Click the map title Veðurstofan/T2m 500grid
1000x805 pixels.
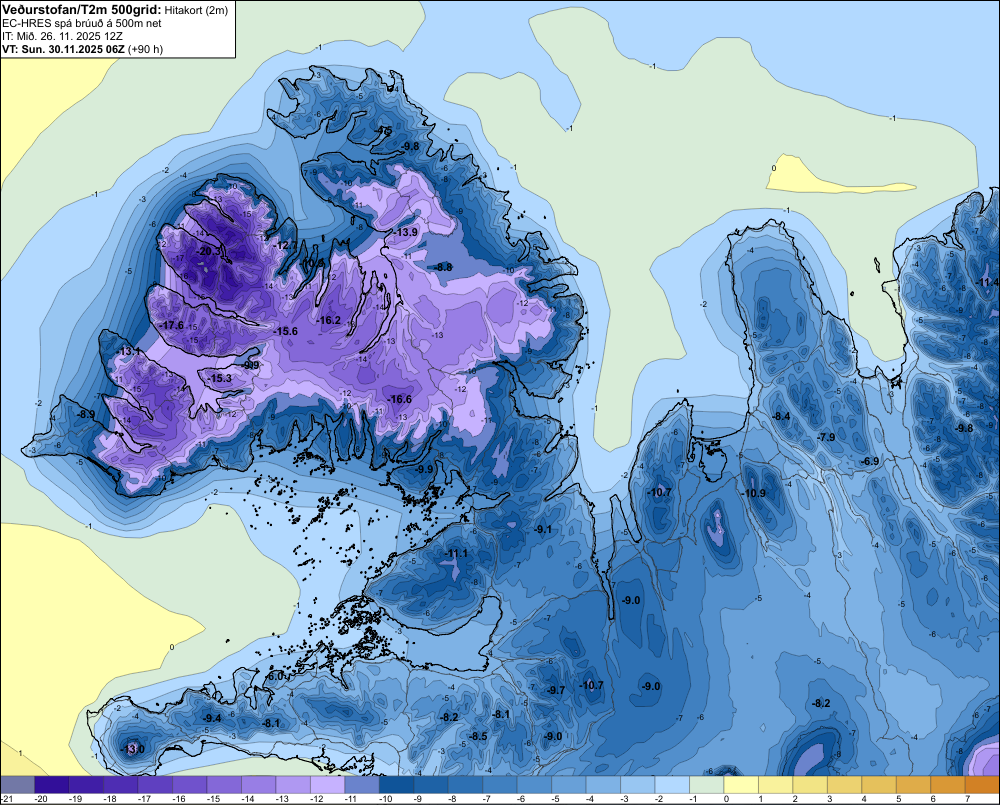tap(82, 9)
